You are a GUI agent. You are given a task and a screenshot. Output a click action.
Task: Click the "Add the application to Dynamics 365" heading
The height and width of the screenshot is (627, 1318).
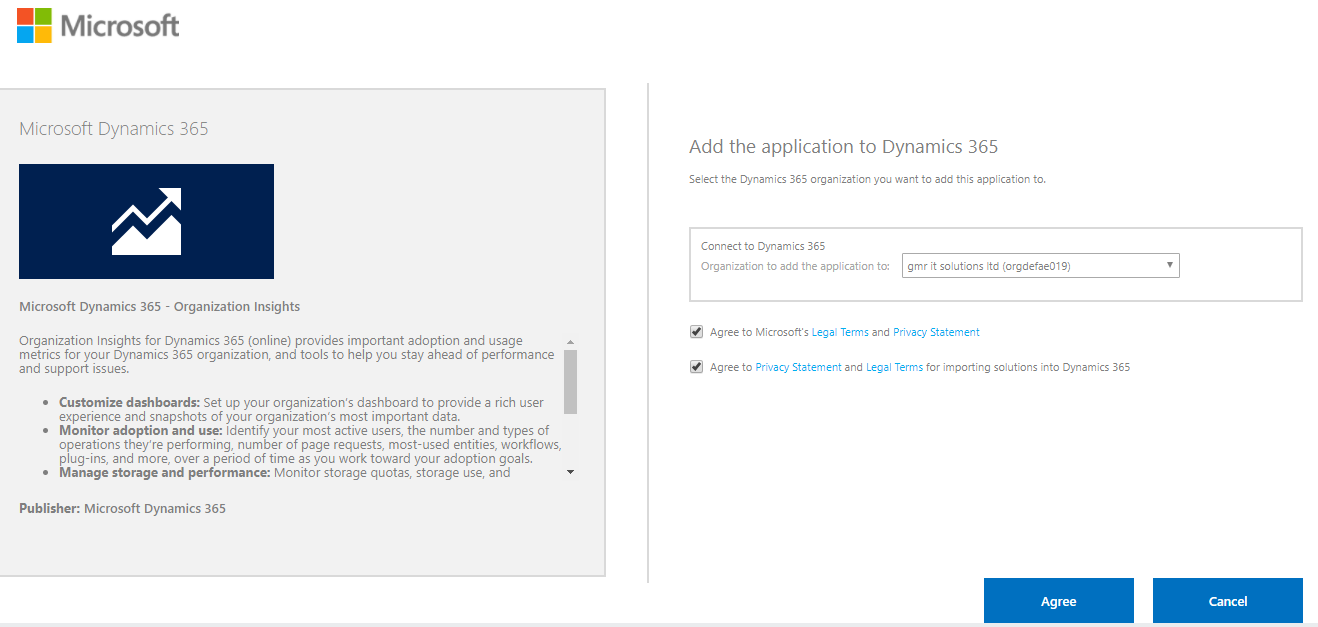(x=843, y=147)
